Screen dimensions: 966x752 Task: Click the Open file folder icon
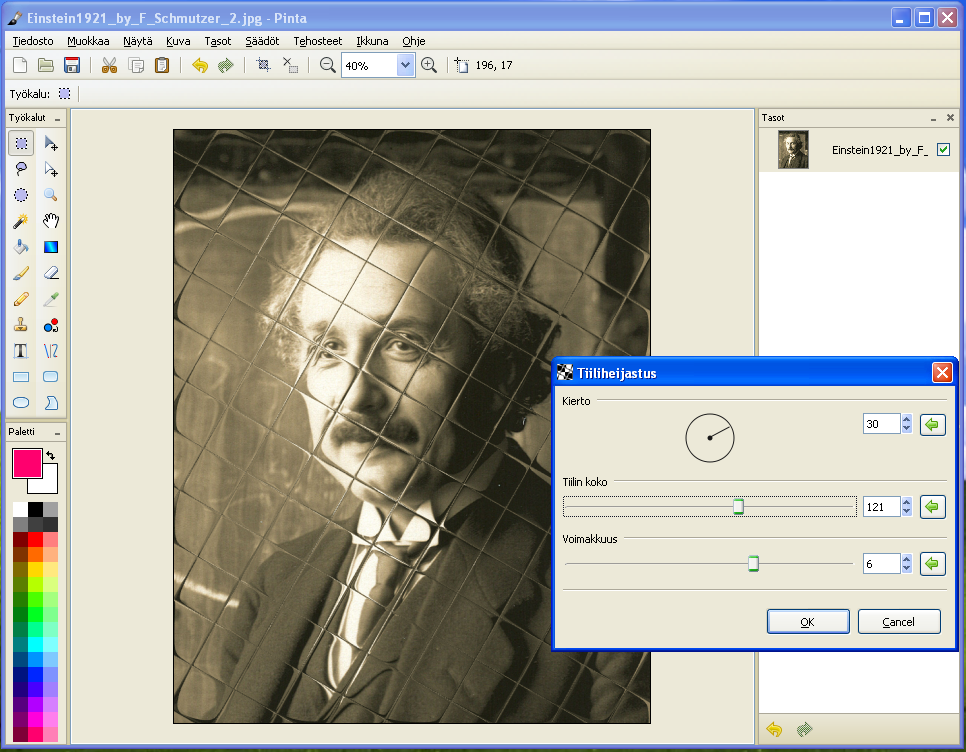tap(46, 65)
